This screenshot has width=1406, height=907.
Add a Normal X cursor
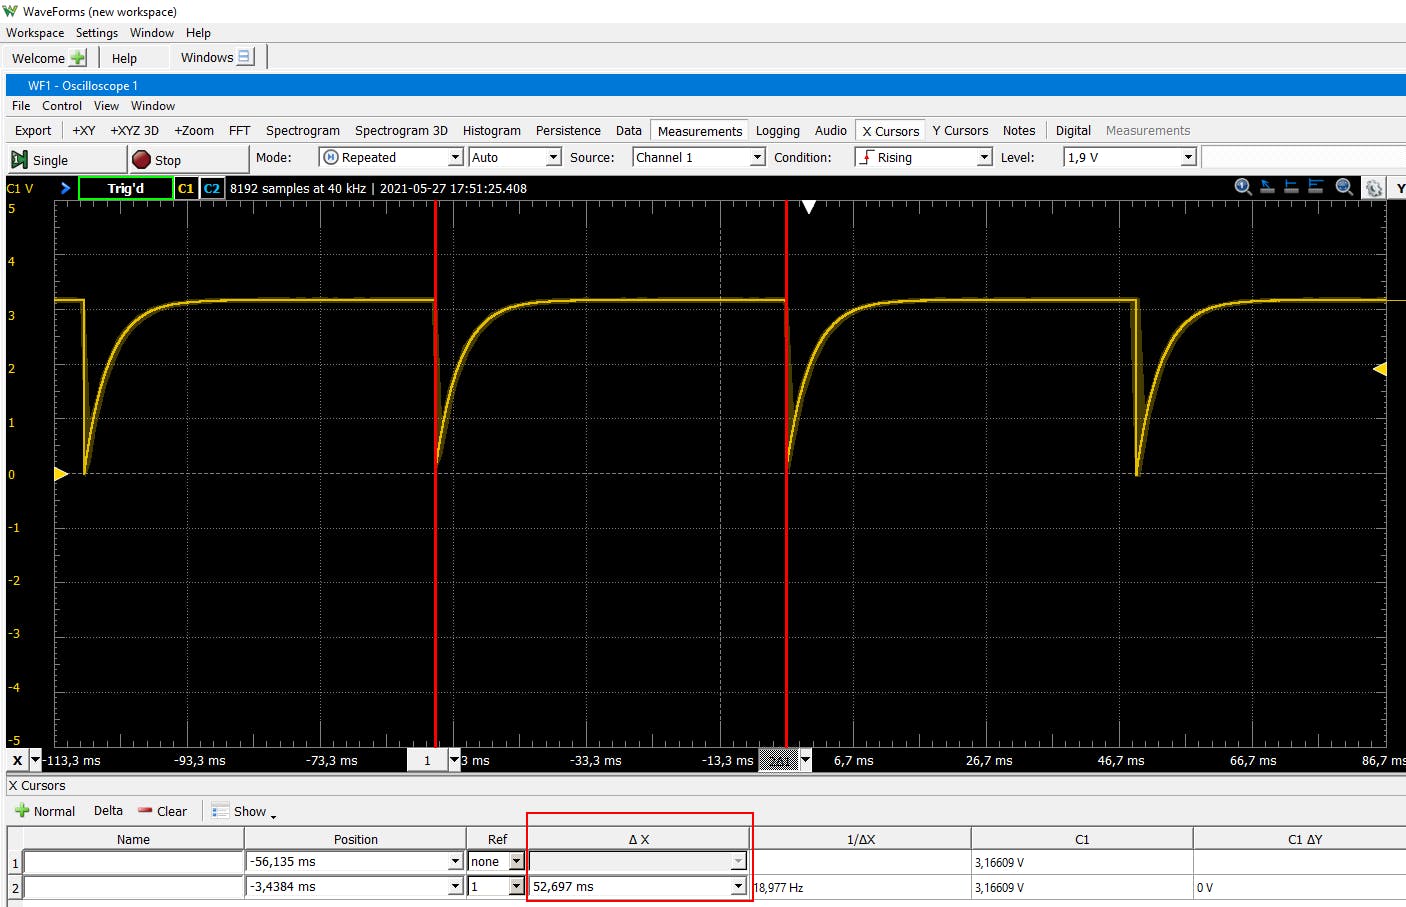point(45,811)
